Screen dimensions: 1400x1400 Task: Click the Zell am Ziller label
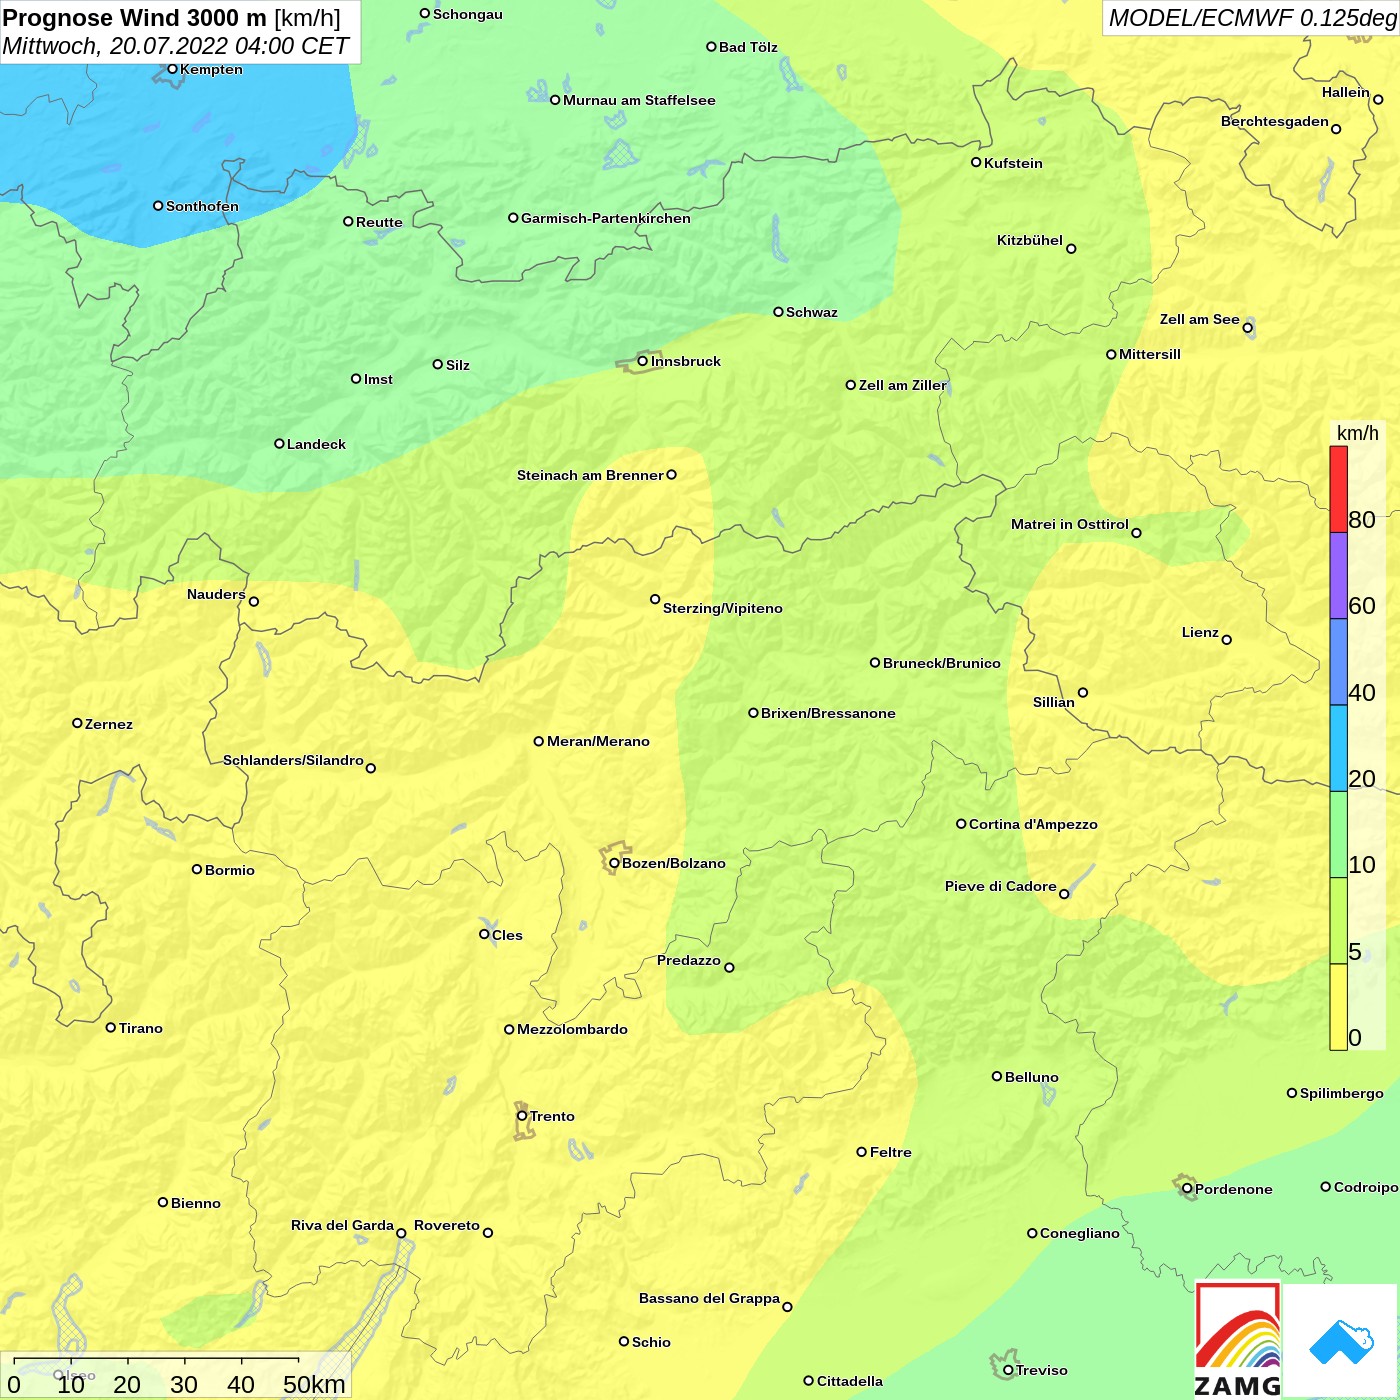[x=902, y=385]
